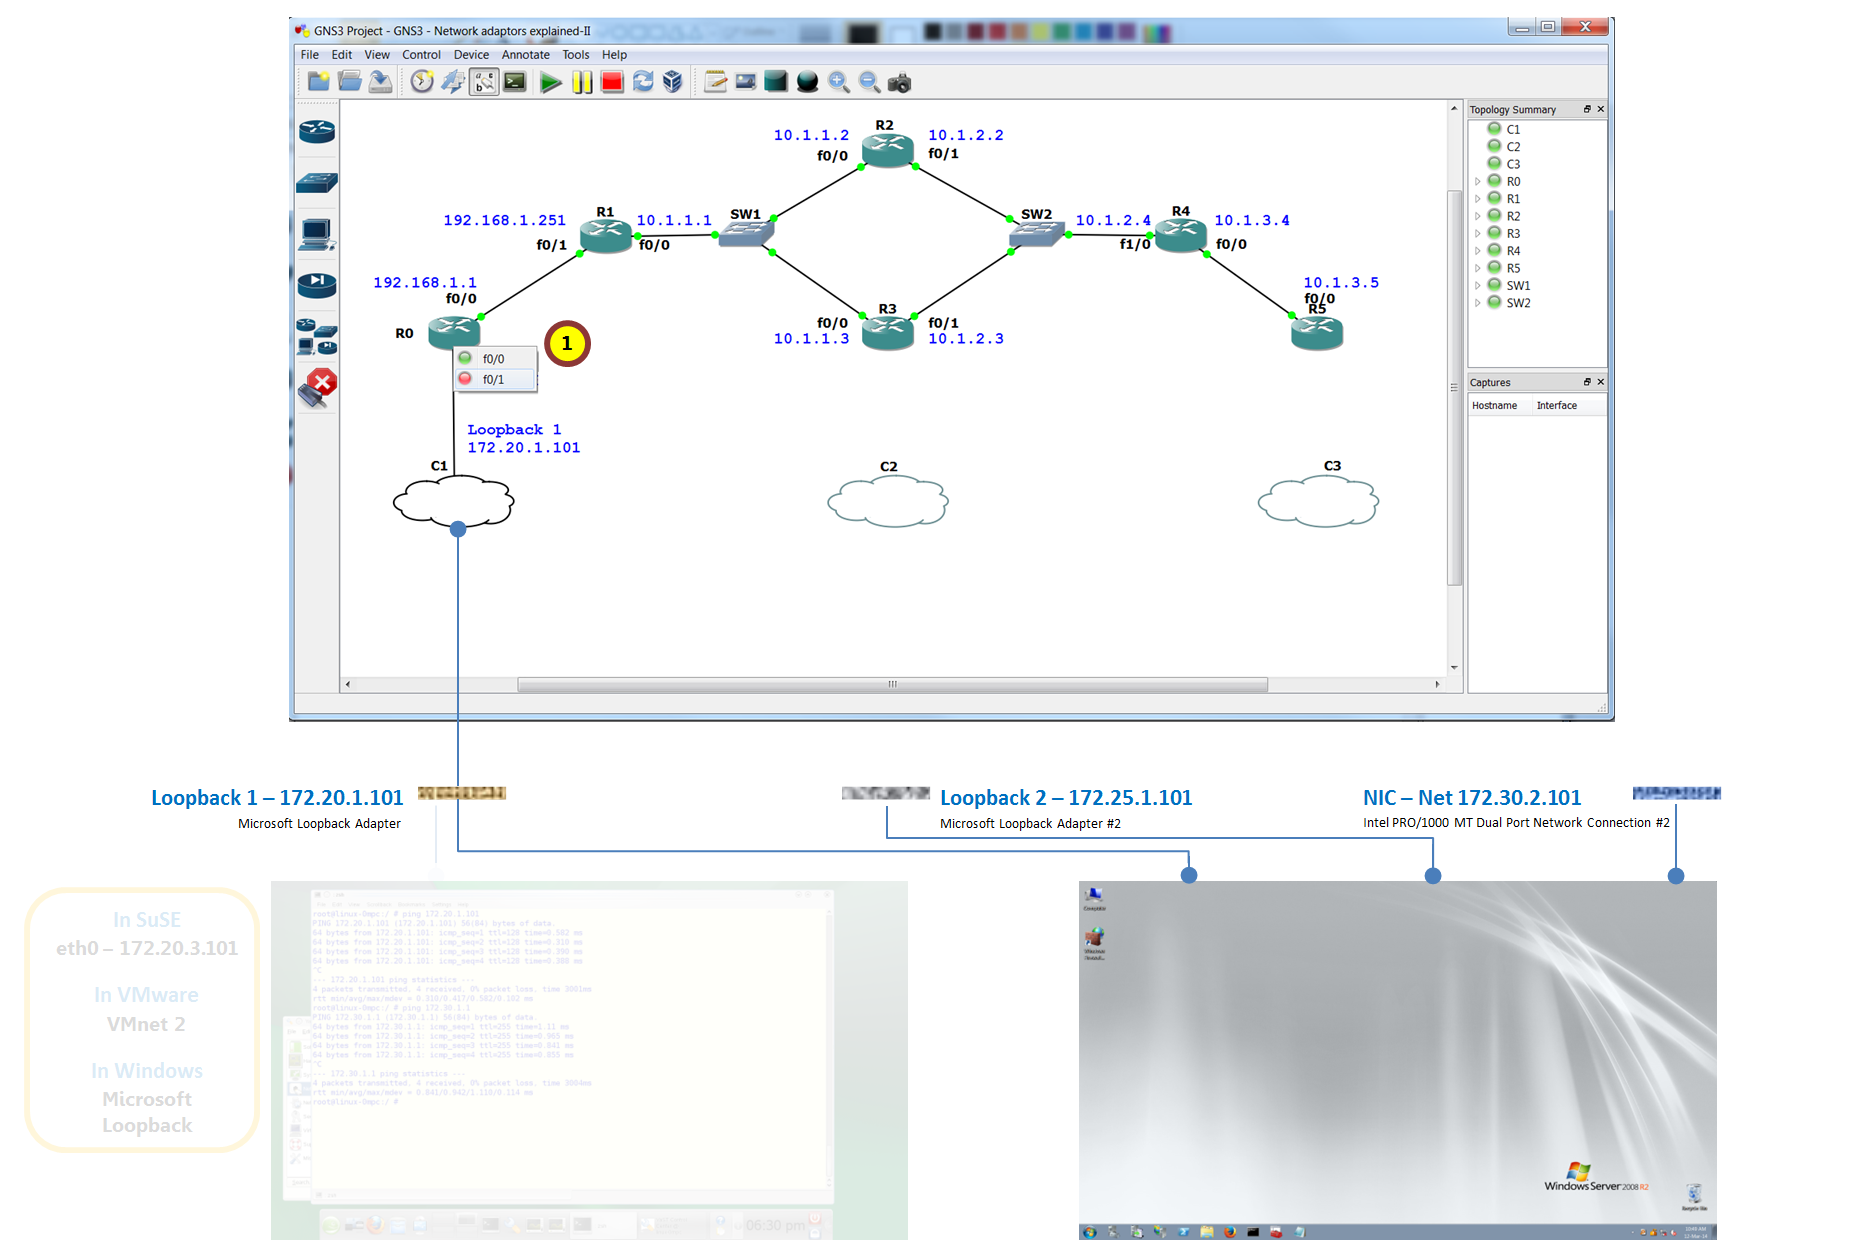Image resolution: width=1860 pixels, height=1260 pixels.
Task: Reload all devices via the circular arrows icon
Action: (x=643, y=82)
